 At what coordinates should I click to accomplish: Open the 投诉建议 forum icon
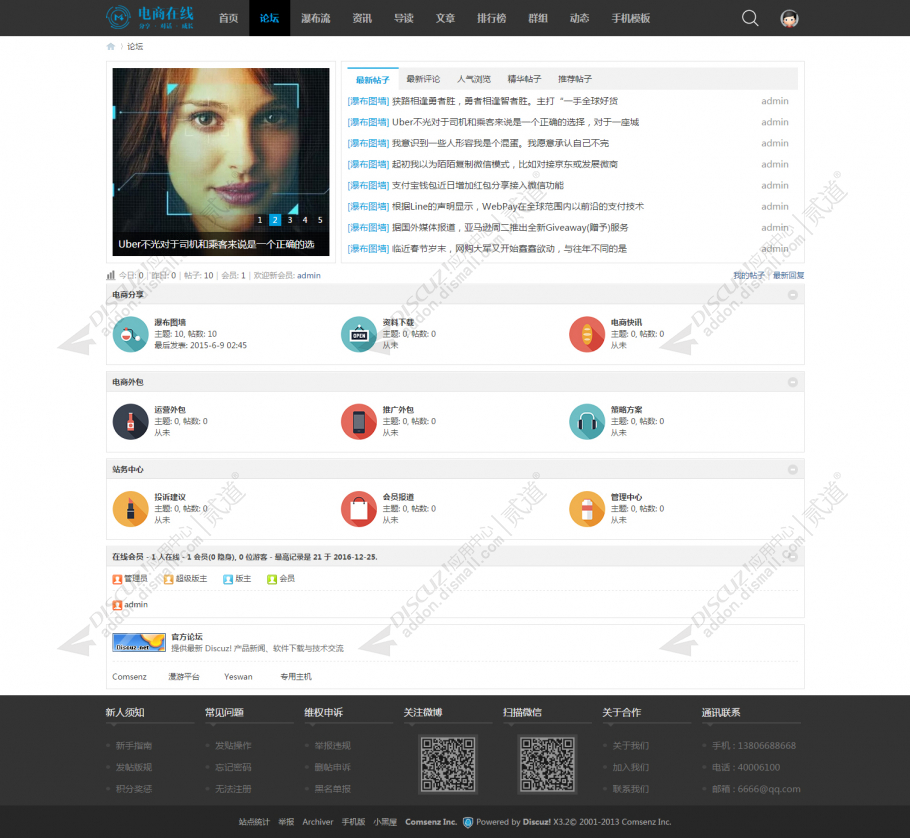[x=130, y=508]
